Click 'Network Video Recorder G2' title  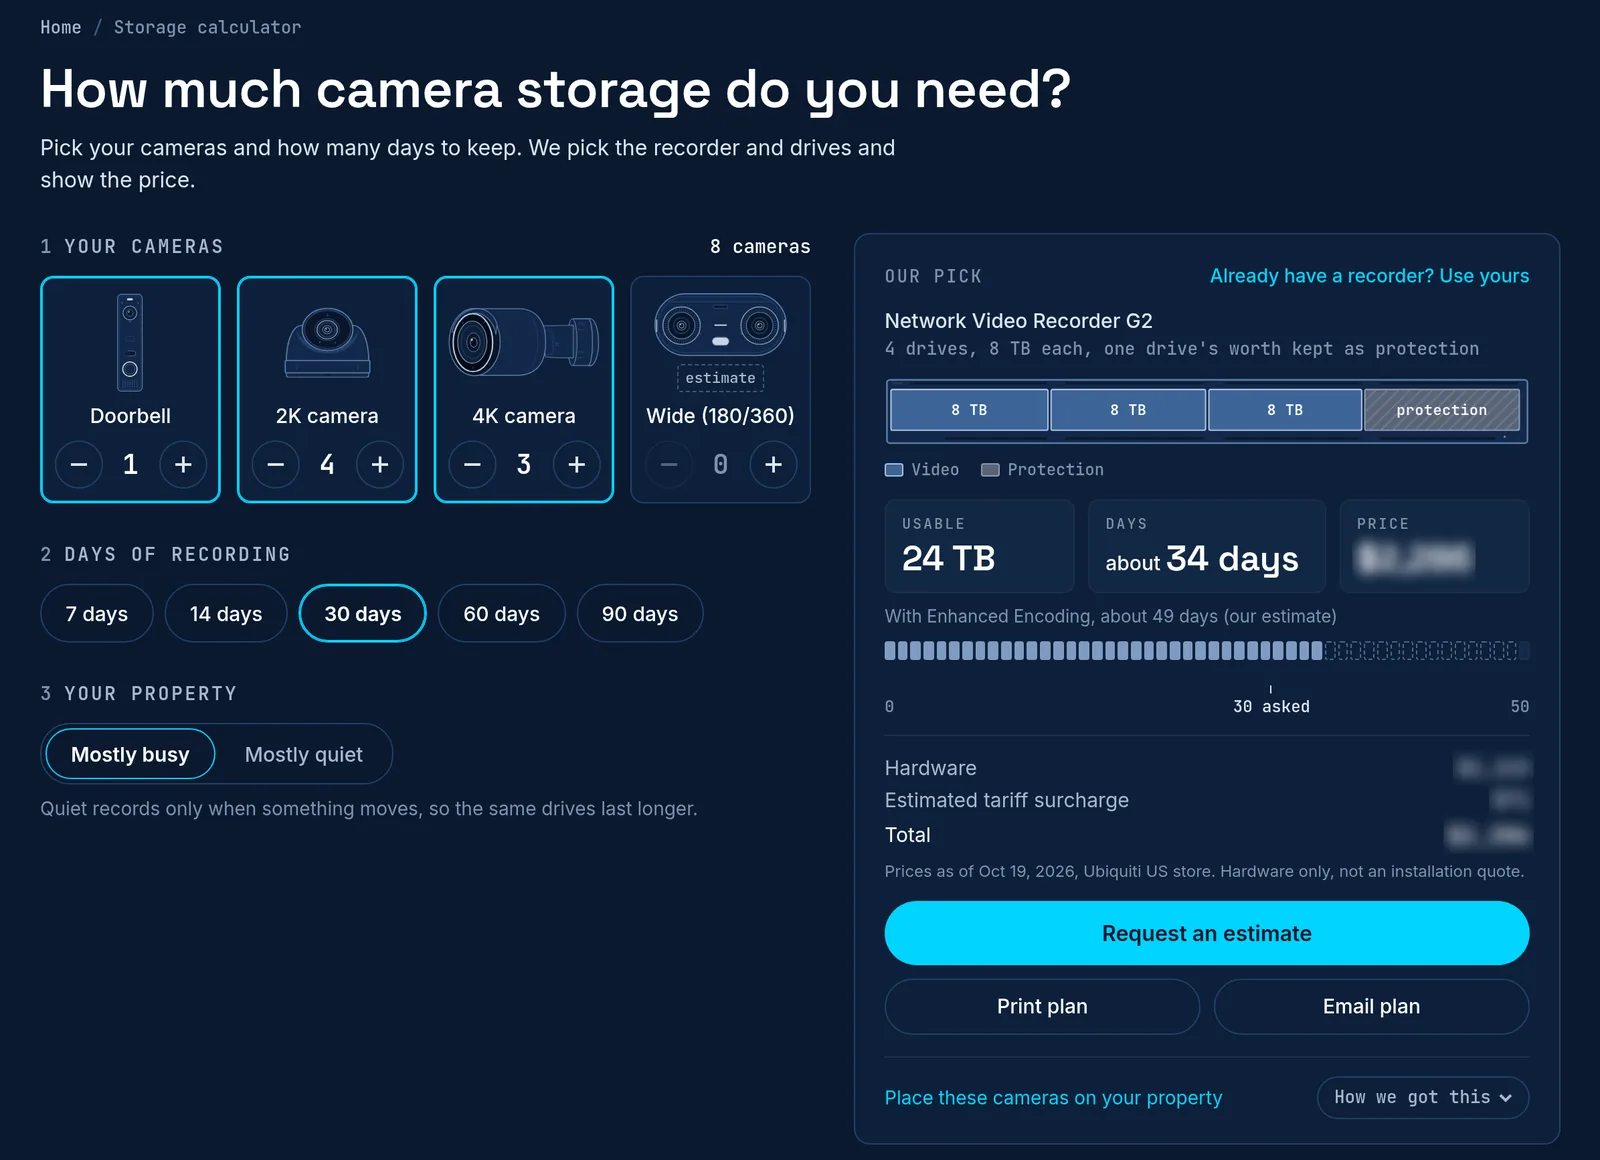tap(1019, 321)
